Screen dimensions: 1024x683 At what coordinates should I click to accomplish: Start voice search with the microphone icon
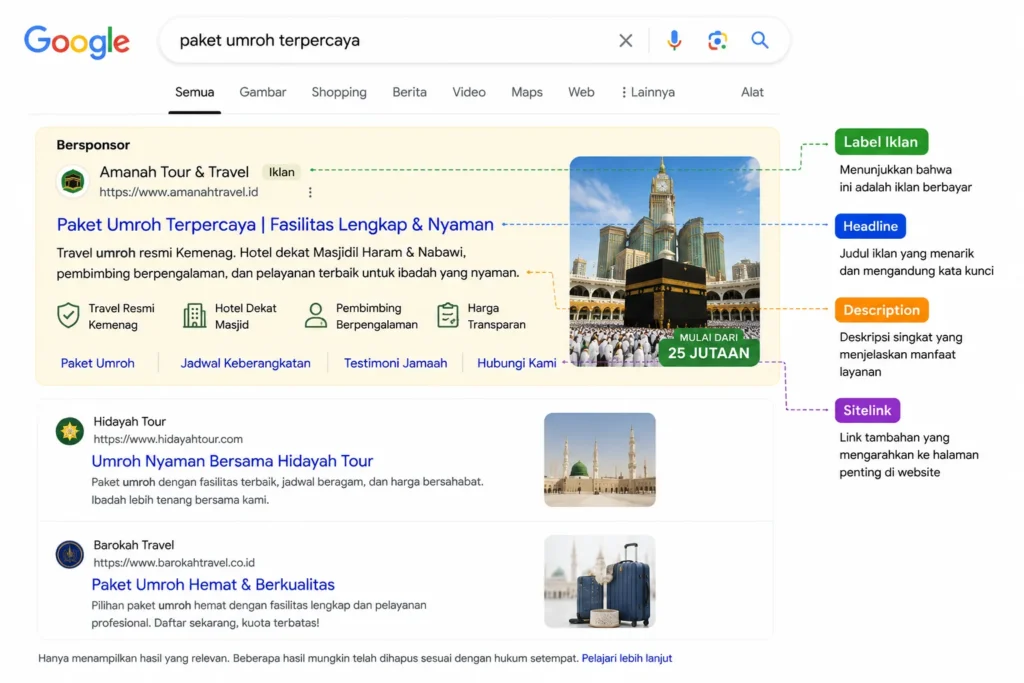pos(674,40)
